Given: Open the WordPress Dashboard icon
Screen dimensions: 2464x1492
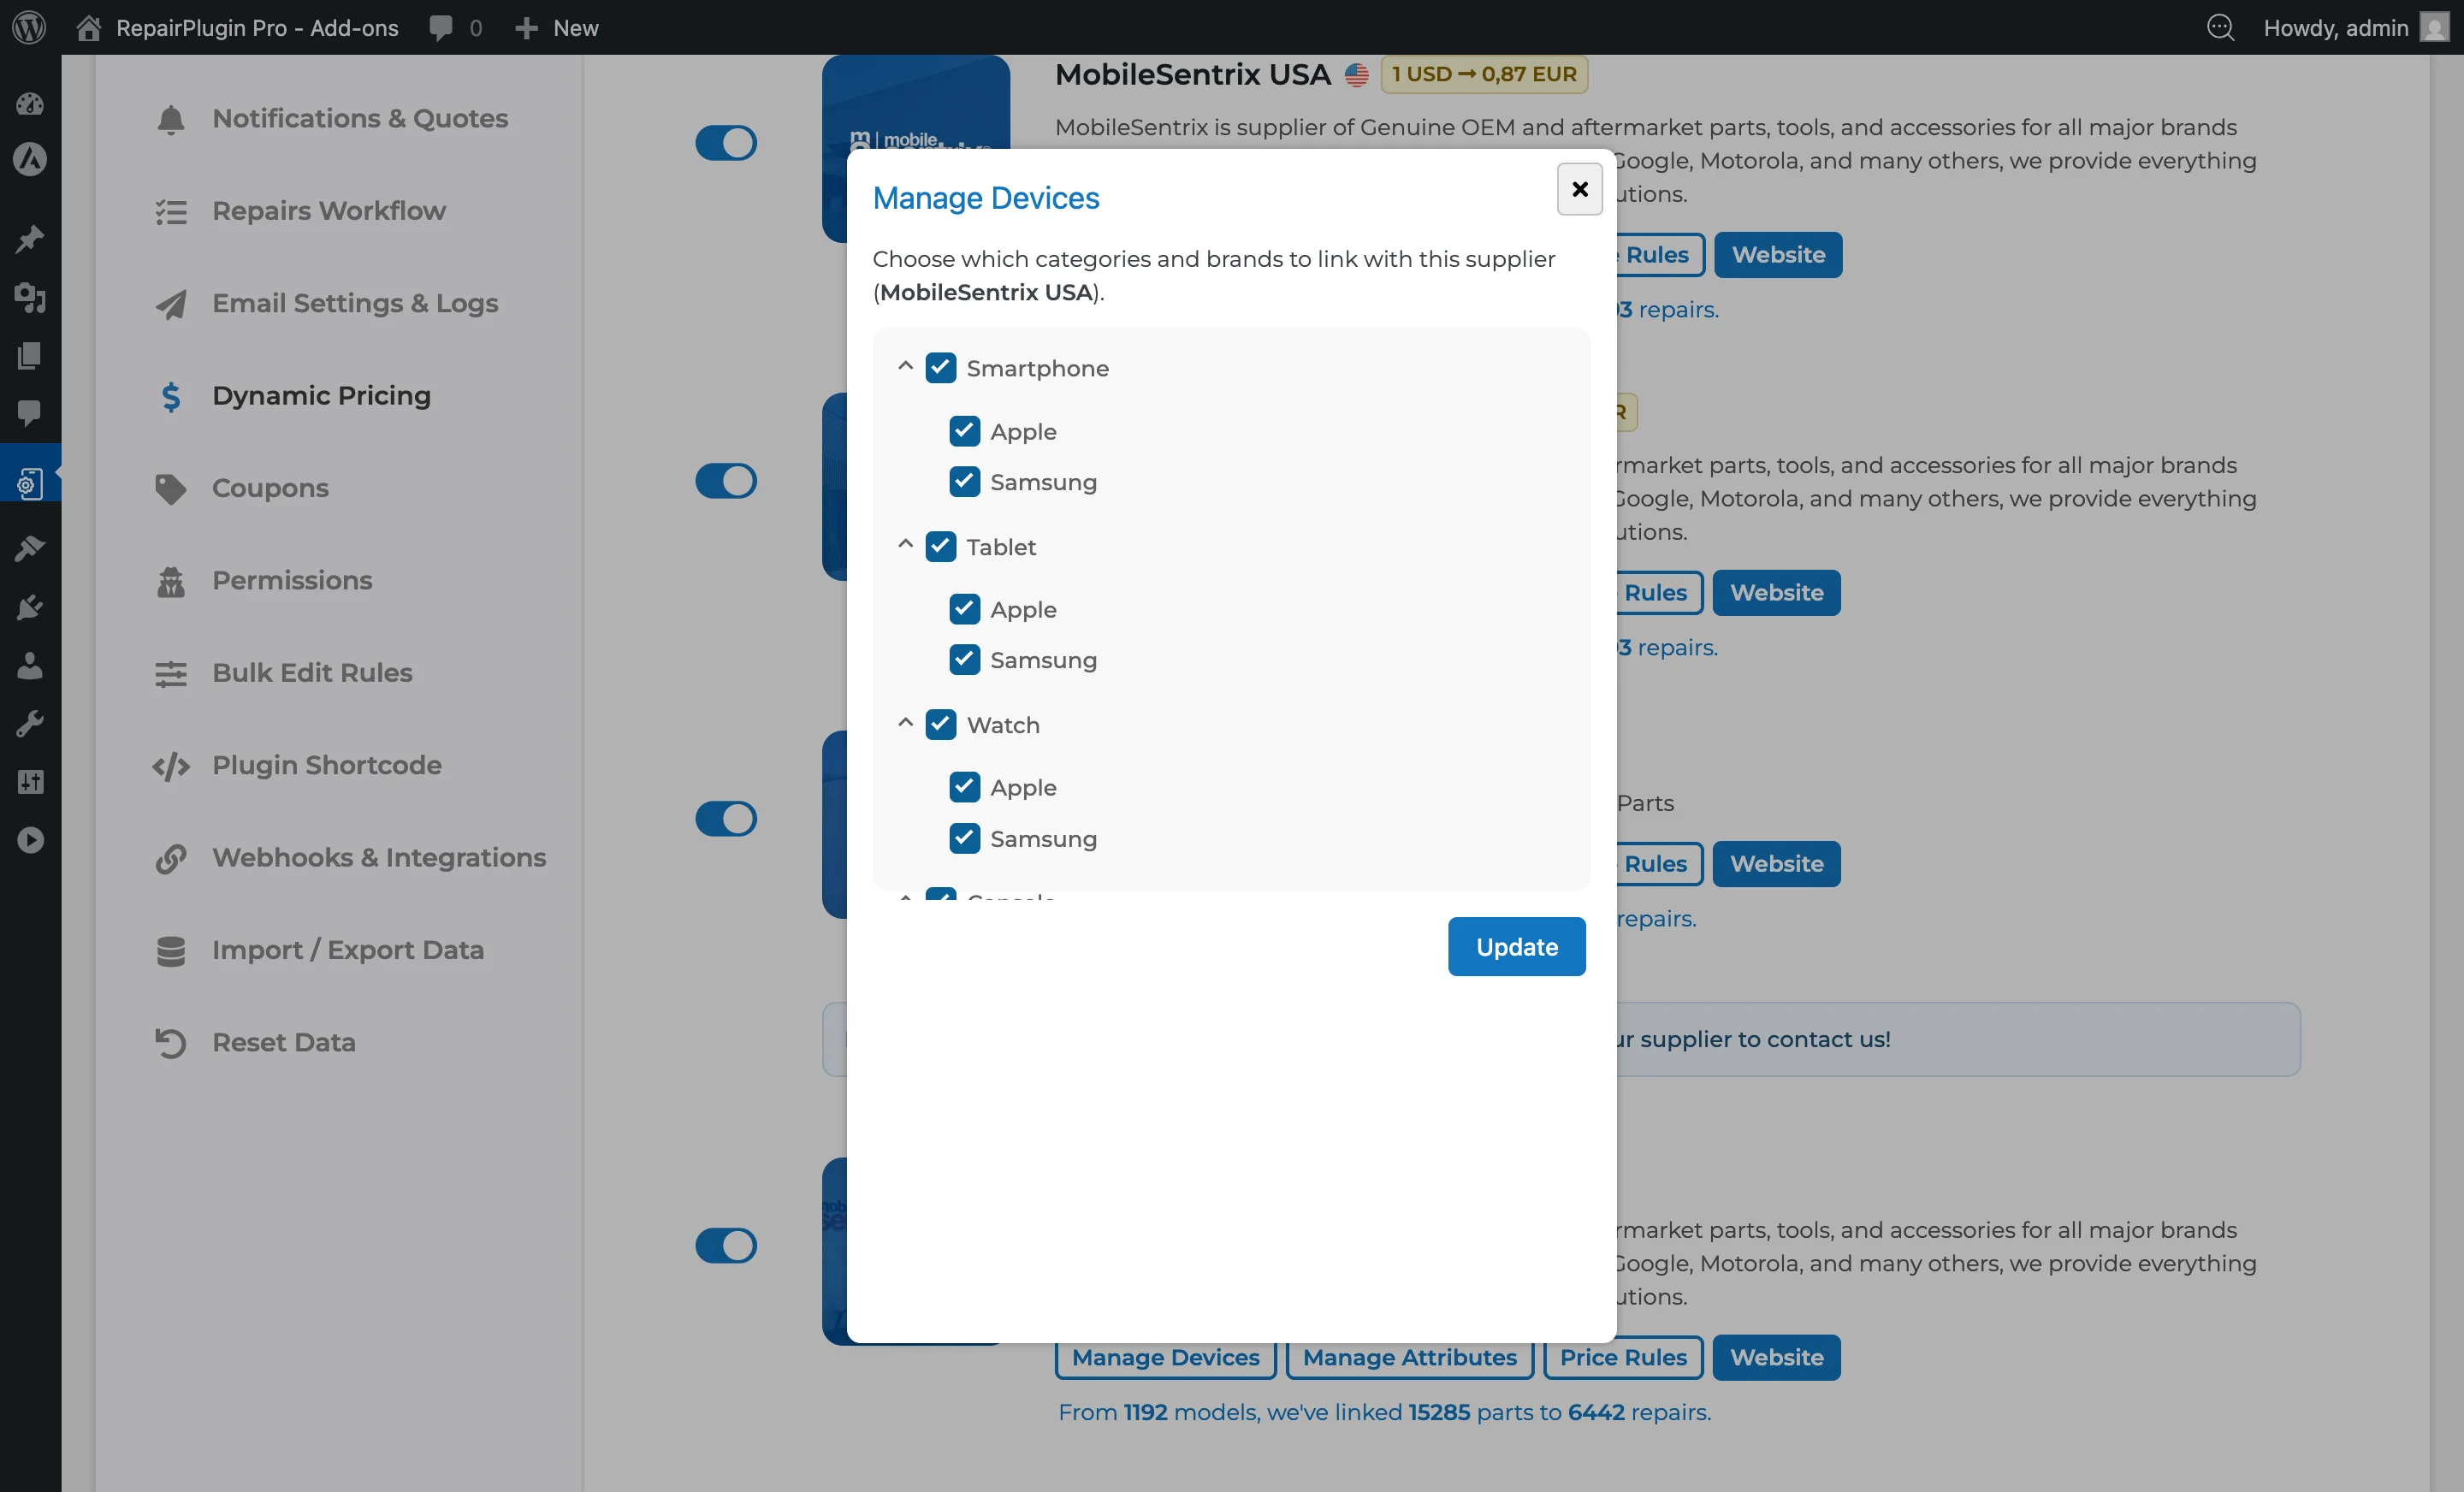Looking at the screenshot, I should 30,104.
